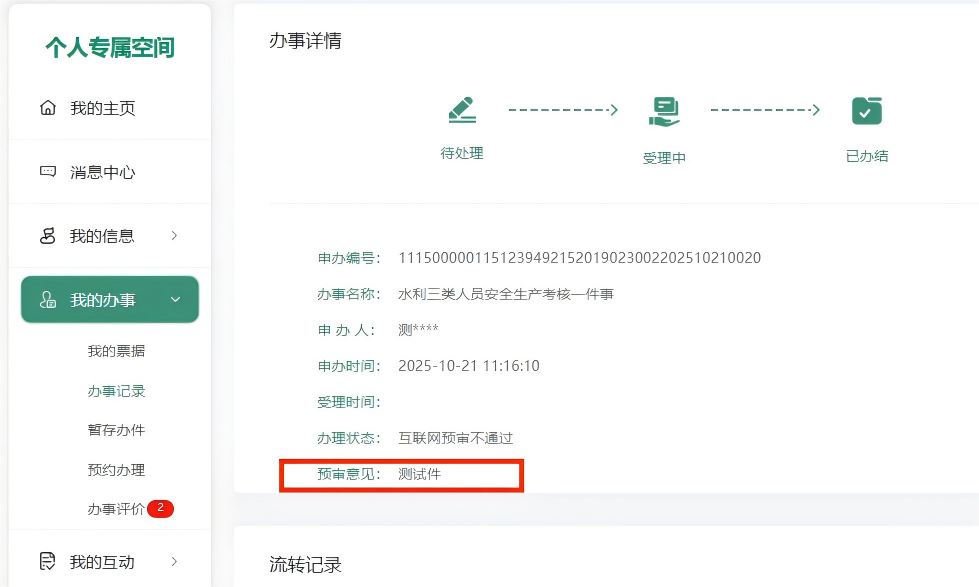
Task: Expand the 我的信息 chevron arrow
Action: [x=174, y=236]
